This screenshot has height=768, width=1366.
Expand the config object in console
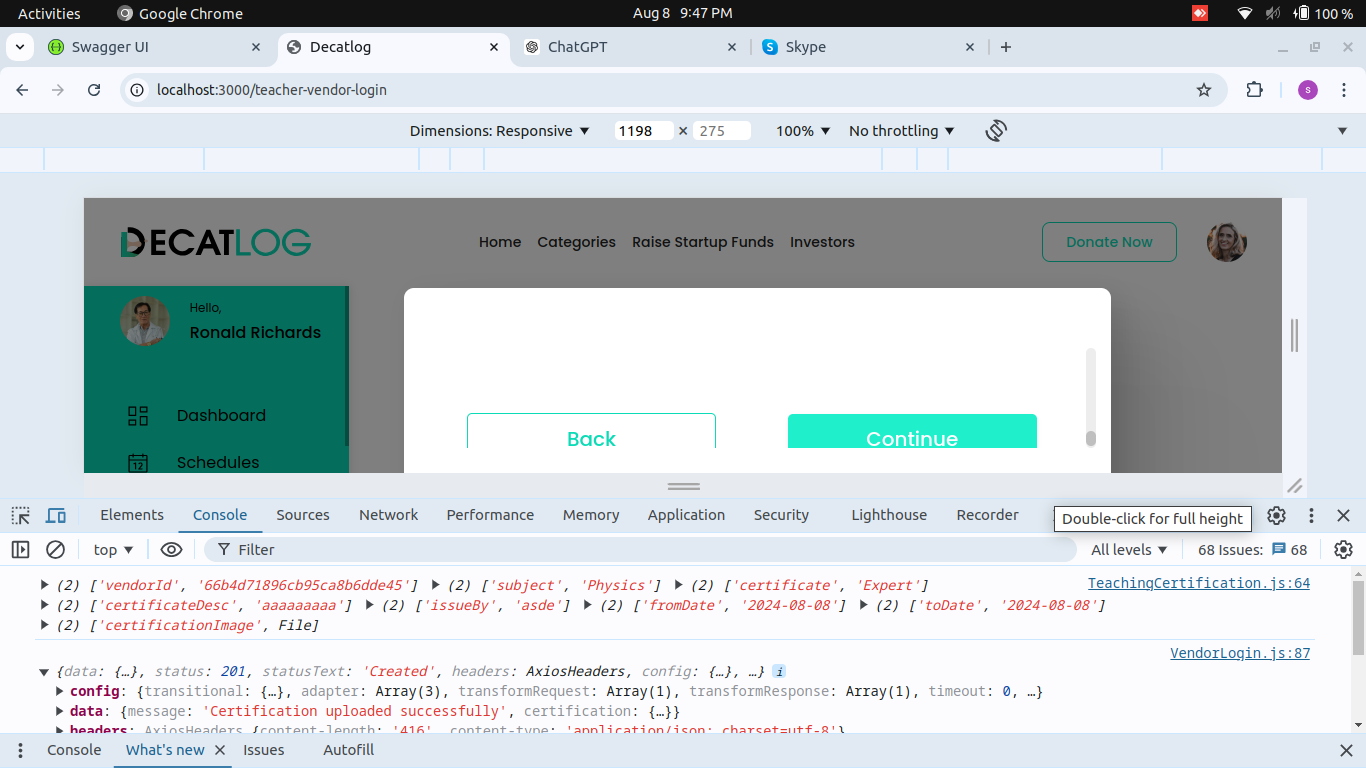(60, 692)
